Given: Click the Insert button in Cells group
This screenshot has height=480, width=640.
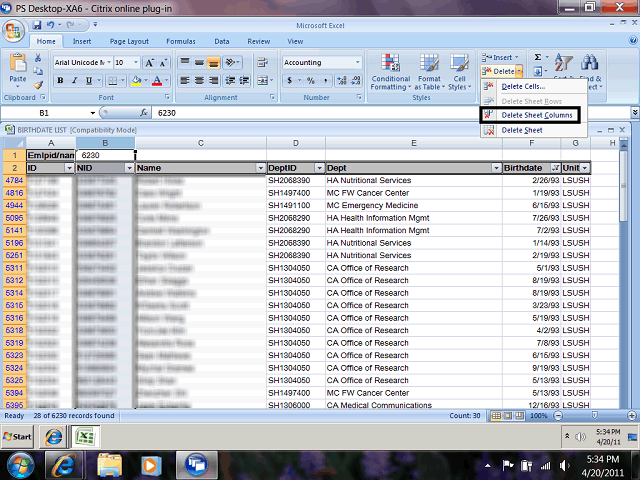Looking at the screenshot, I should pos(499,58).
